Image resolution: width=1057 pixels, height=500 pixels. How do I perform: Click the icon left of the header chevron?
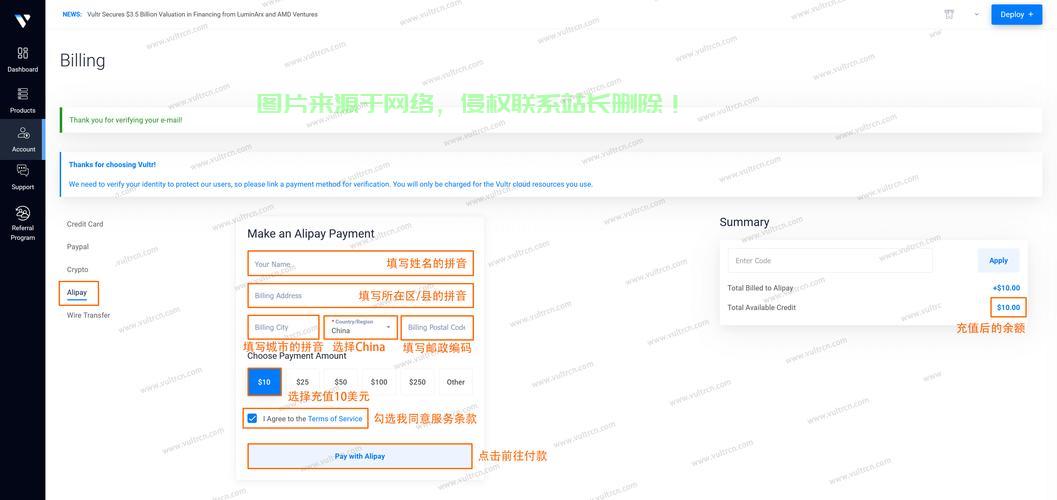point(949,14)
